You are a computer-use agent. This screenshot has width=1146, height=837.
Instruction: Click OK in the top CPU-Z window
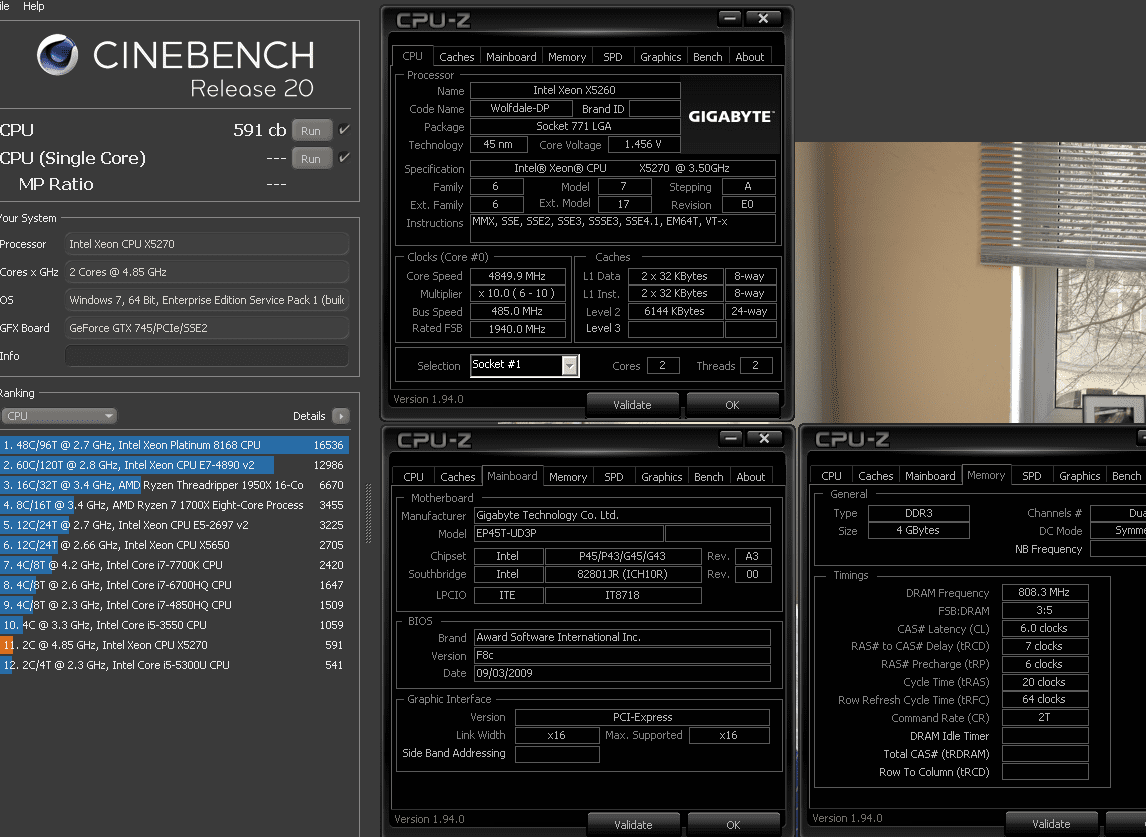click(x=732, y=404)
